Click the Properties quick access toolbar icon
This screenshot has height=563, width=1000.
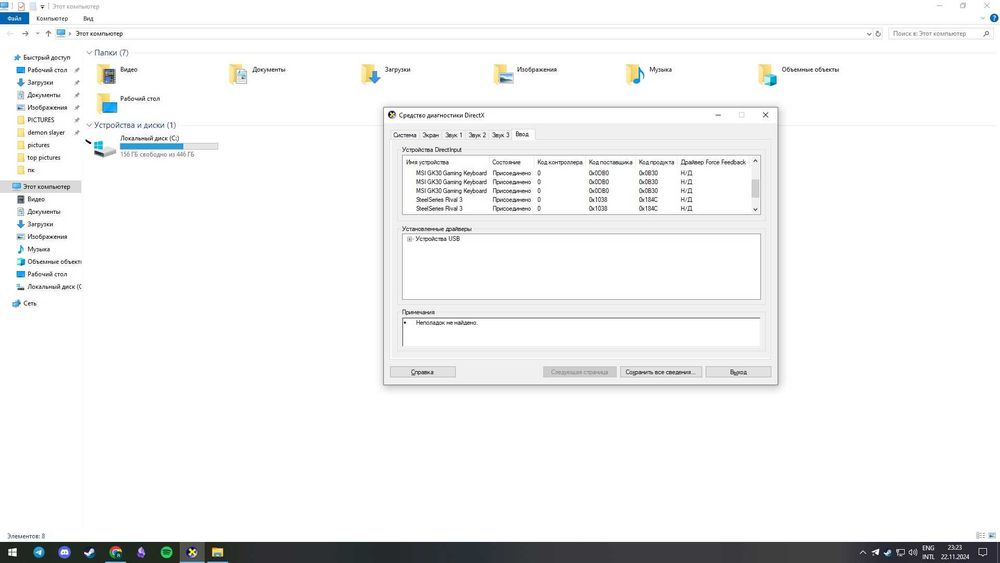pos(20,6)
